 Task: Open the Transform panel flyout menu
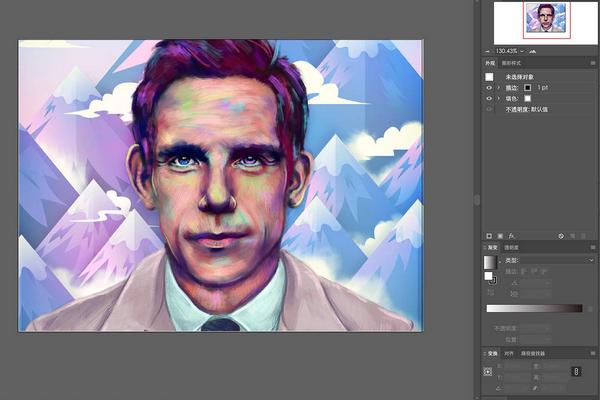point(593,353)
